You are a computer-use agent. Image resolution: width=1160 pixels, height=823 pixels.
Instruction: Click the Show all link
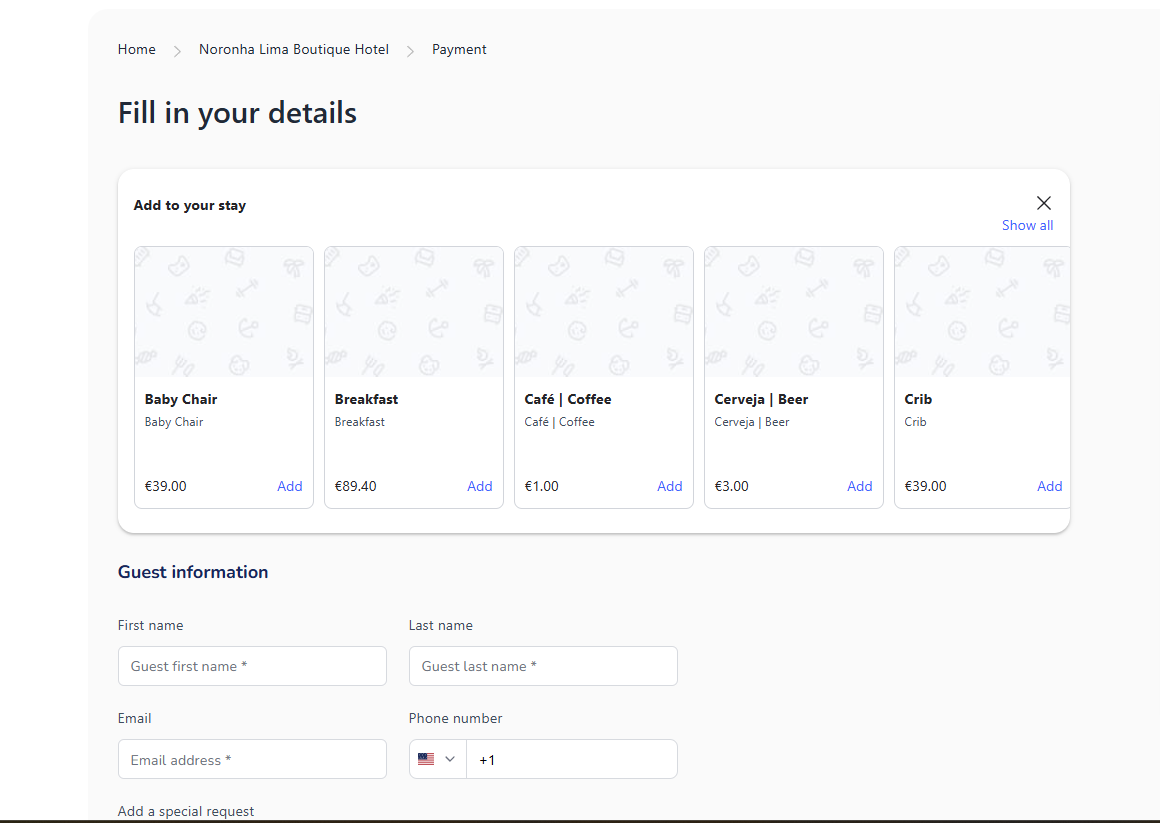(x=1027, y=225)
